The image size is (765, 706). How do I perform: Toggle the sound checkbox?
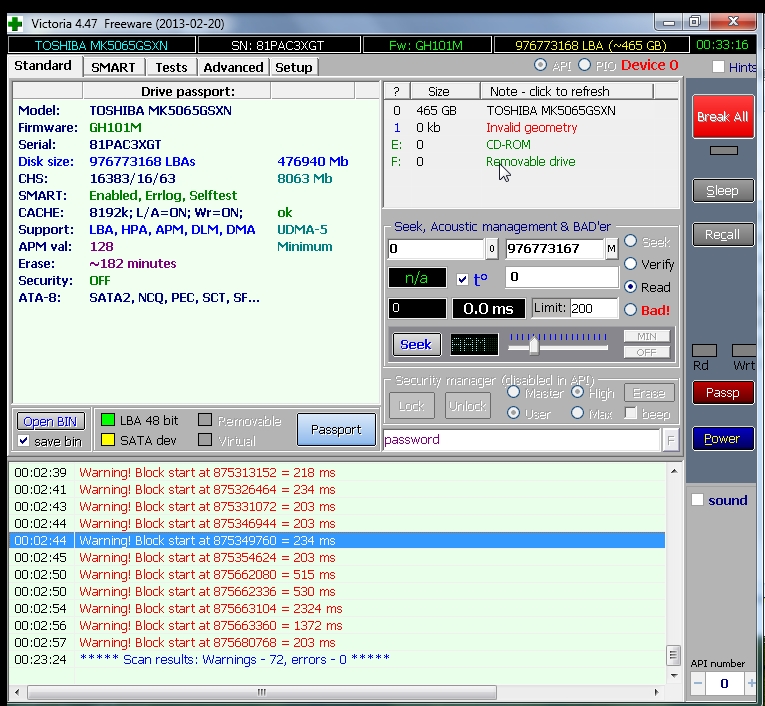tap(698, 500)
